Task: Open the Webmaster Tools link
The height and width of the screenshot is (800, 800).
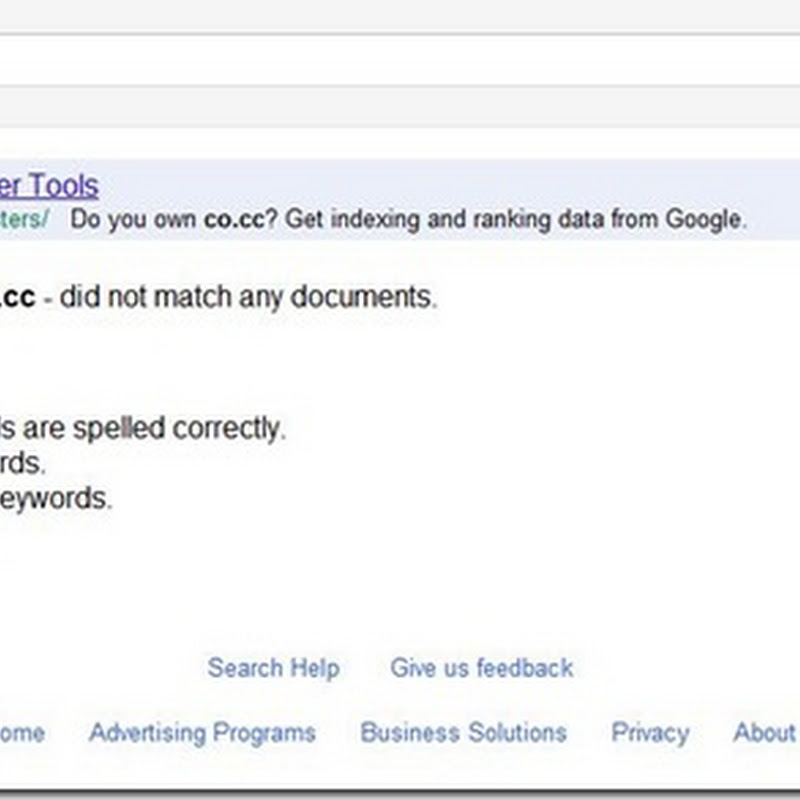Action: (x=49, y=187)
